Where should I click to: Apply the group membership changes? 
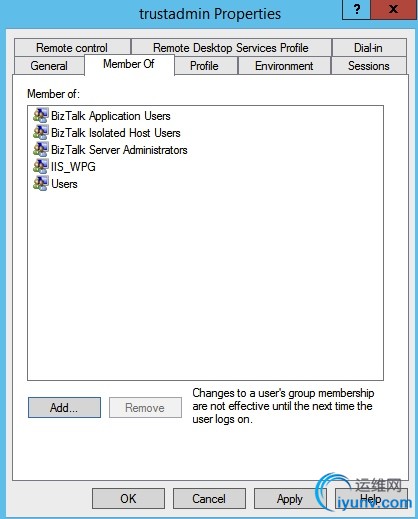pyautogui.click(x=290, y=499)
